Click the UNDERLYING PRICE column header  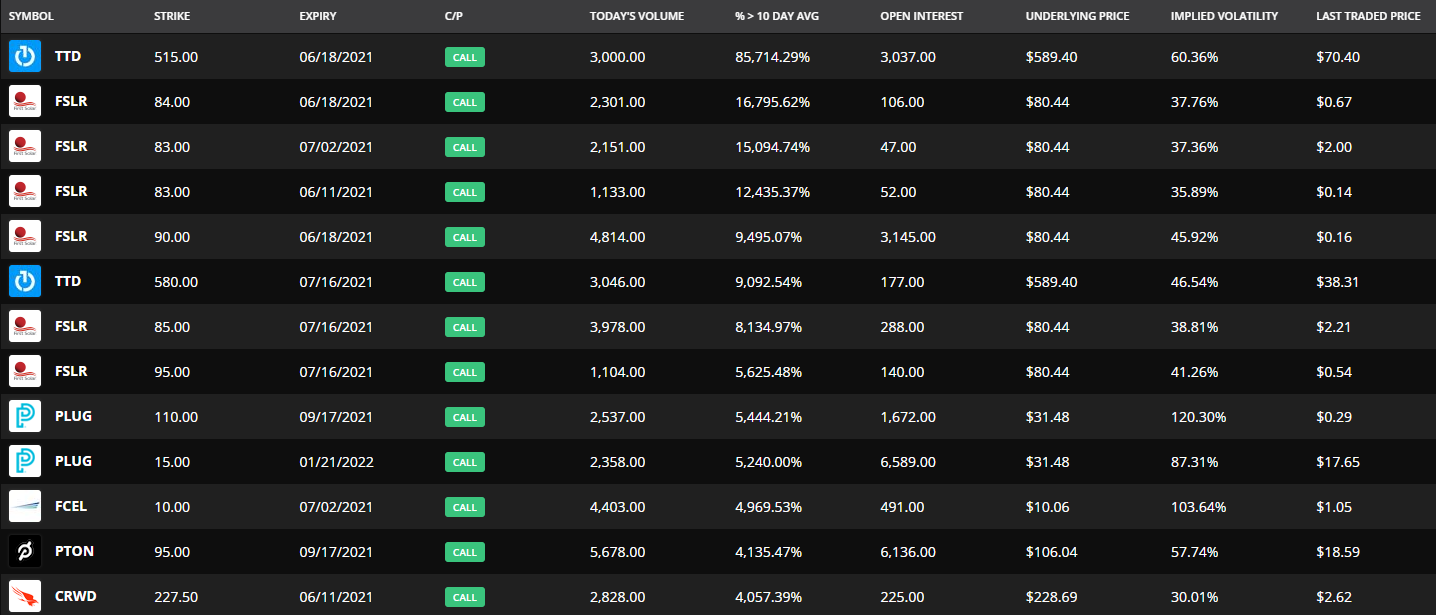pyautogui.click(x=1077, y=17)
